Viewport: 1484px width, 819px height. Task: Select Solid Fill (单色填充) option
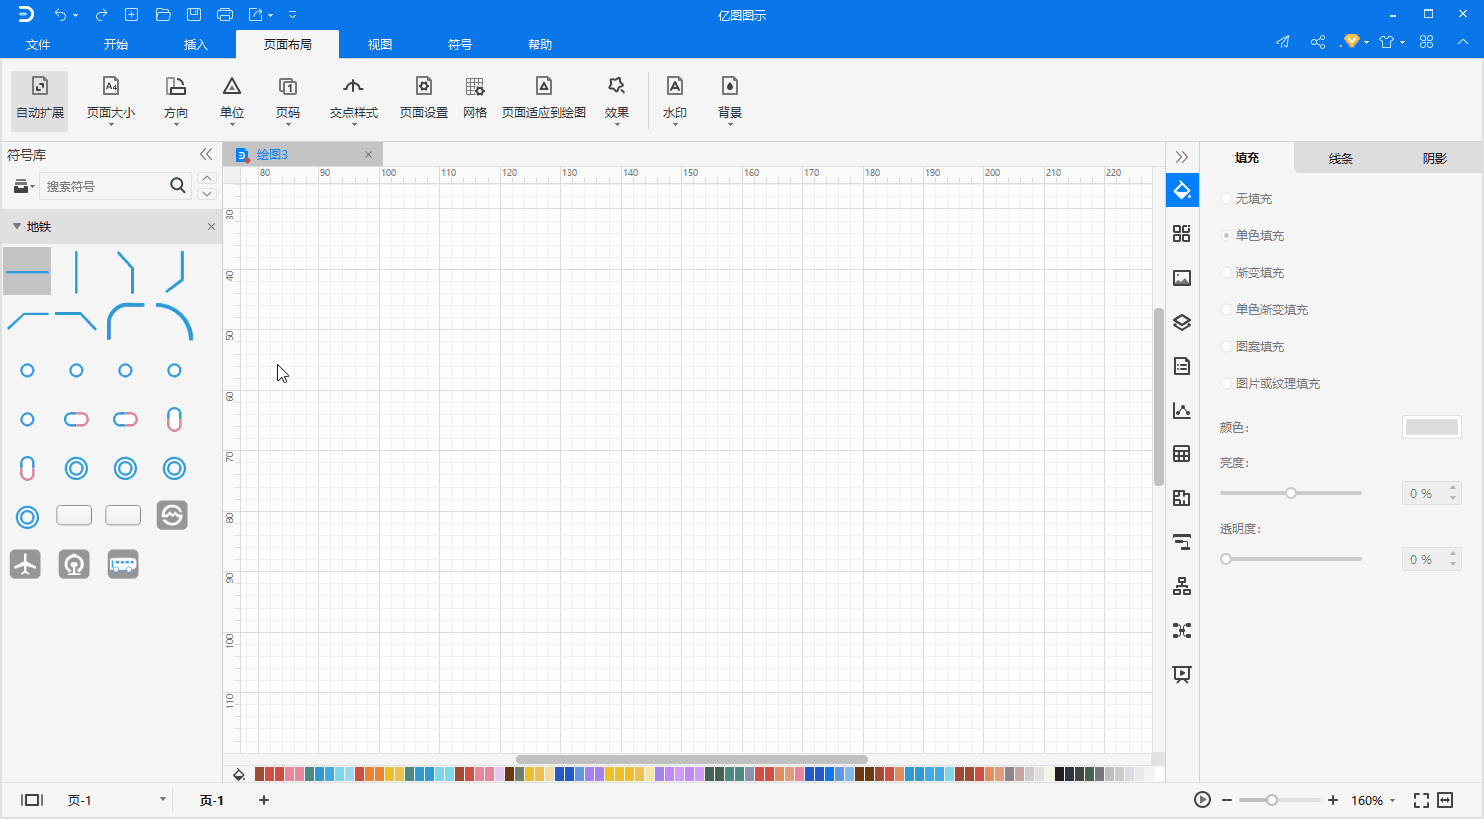tap(1253, 236)
